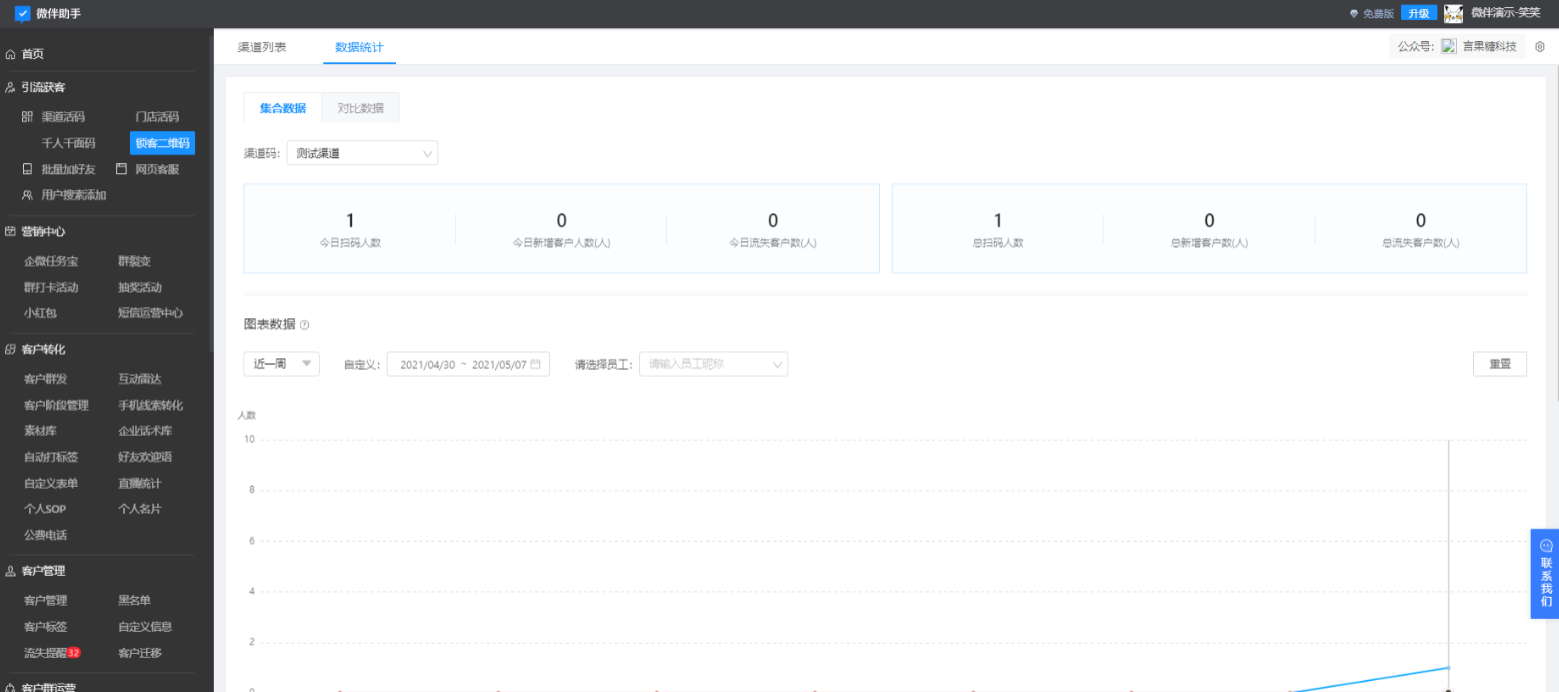This screenshot has width=1559, height=692.
Task: Click the QR grid icon beside 渠道活码
Action: point(28,117)
